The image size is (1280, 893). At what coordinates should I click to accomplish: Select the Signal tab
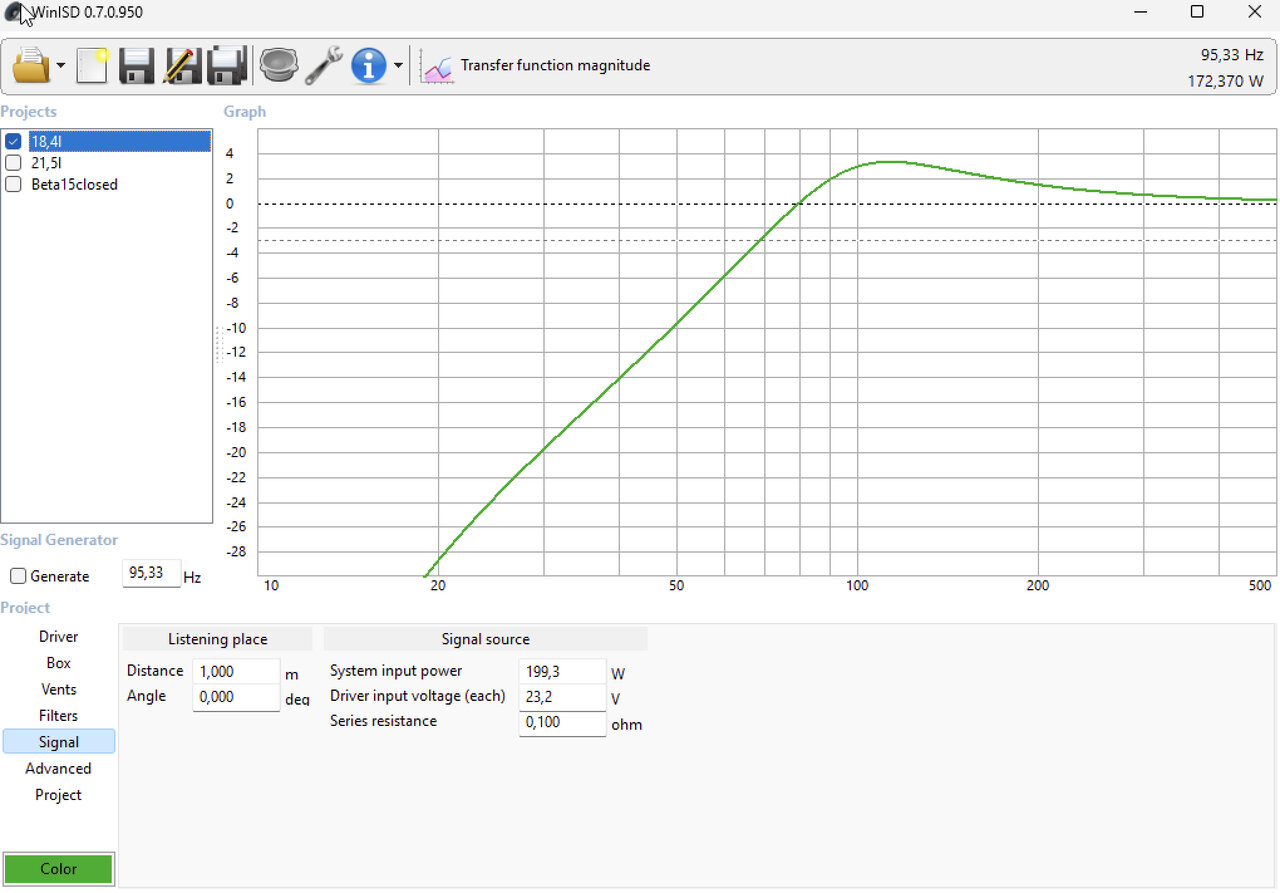pos(58,742)
